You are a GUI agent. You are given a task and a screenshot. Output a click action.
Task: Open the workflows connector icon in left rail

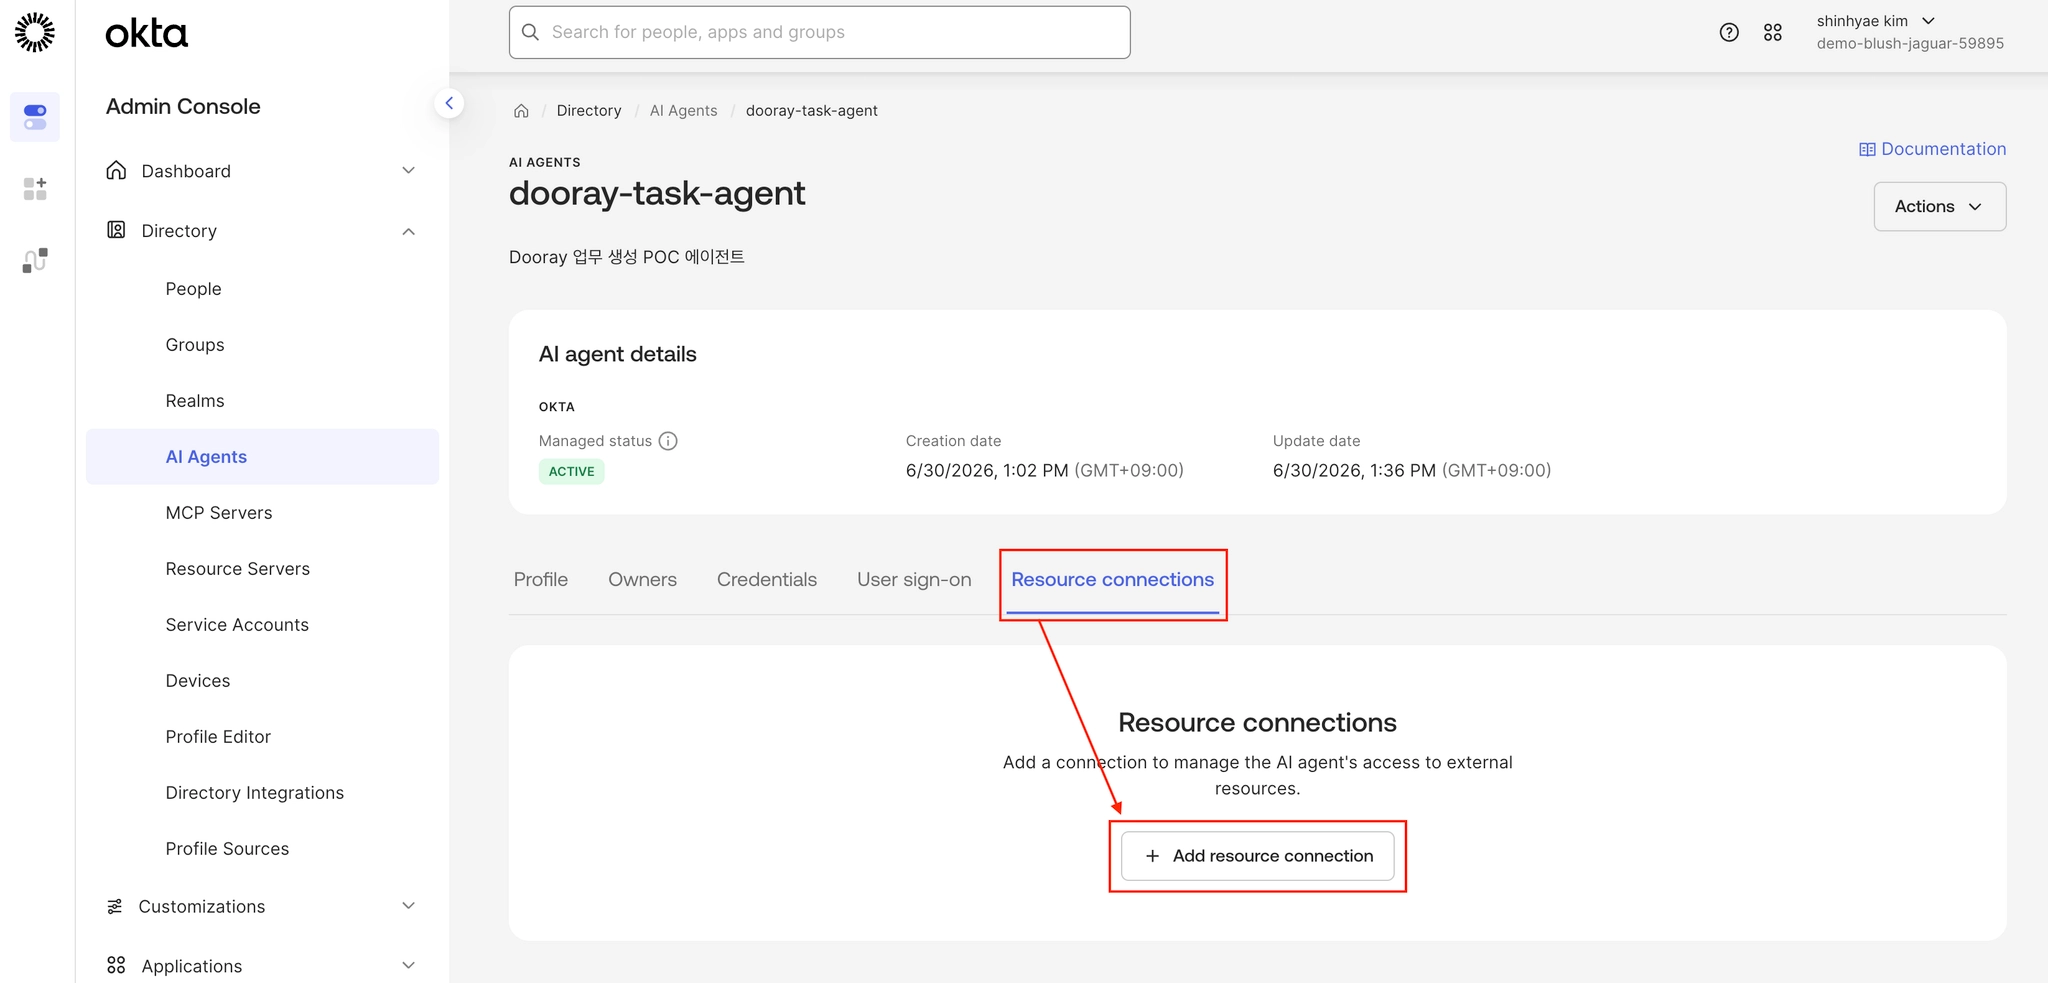[x=35, y=260]
